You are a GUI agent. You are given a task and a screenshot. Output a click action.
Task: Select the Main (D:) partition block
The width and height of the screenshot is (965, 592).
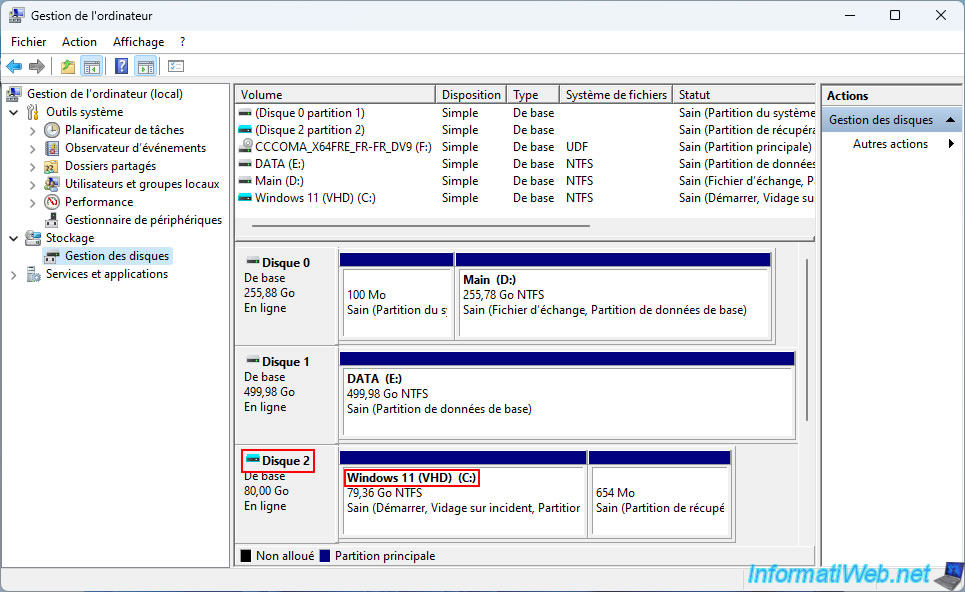(x=614, y=296)
